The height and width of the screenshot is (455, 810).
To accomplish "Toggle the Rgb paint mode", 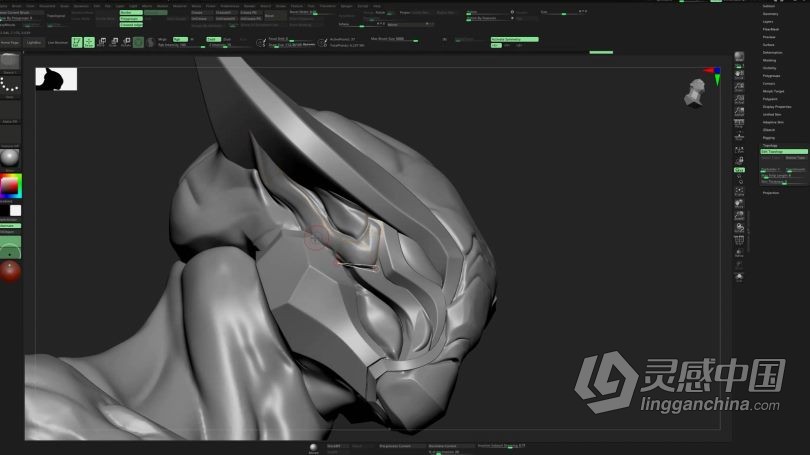I will point(180,39).
